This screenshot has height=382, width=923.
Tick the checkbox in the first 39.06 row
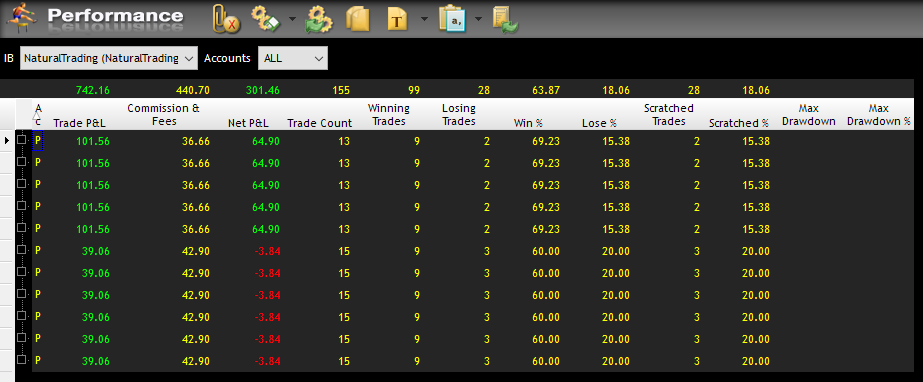tap(22, 250)
